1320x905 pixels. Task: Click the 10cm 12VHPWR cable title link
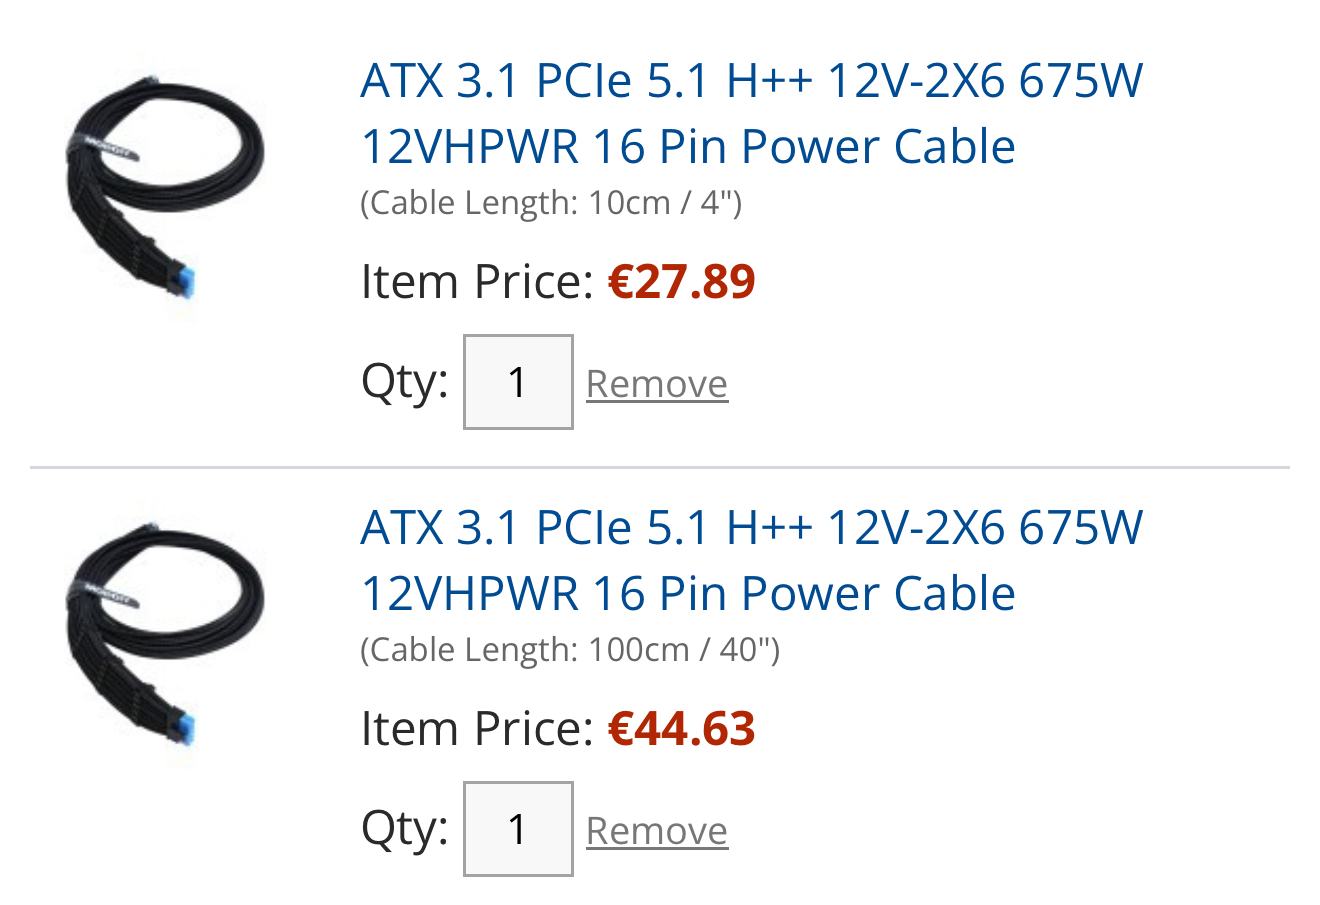coord(750,113)
